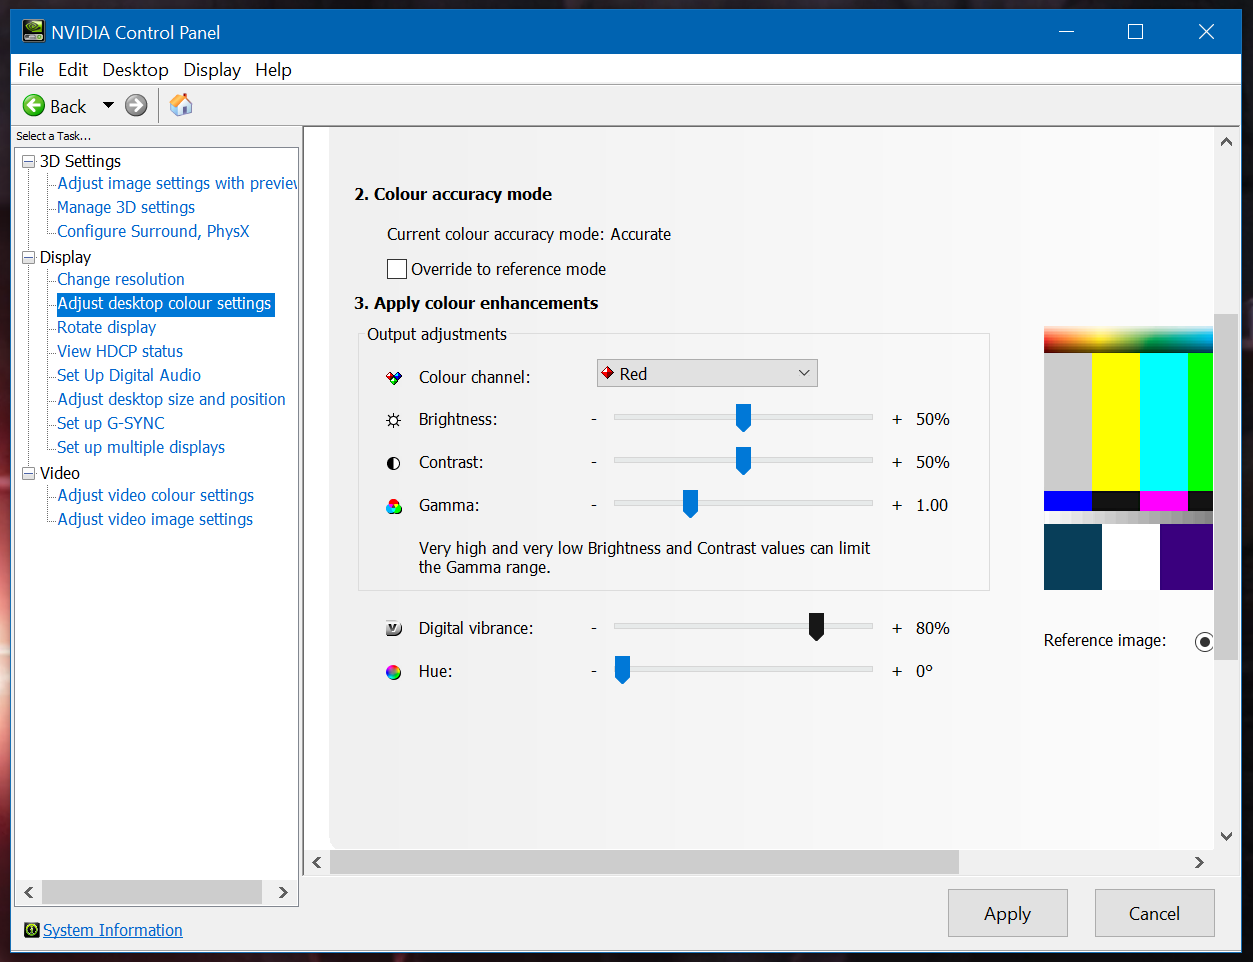The height and width of the screenshot is (962, 1253).
Task: Collapse the 3D Settings tree node
Action: click(28, 162)
